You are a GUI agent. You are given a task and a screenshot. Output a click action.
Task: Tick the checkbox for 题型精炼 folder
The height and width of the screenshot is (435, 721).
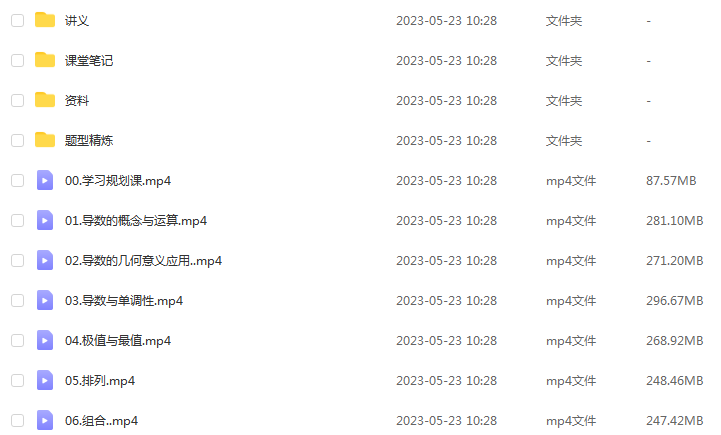tap(17, 140)
